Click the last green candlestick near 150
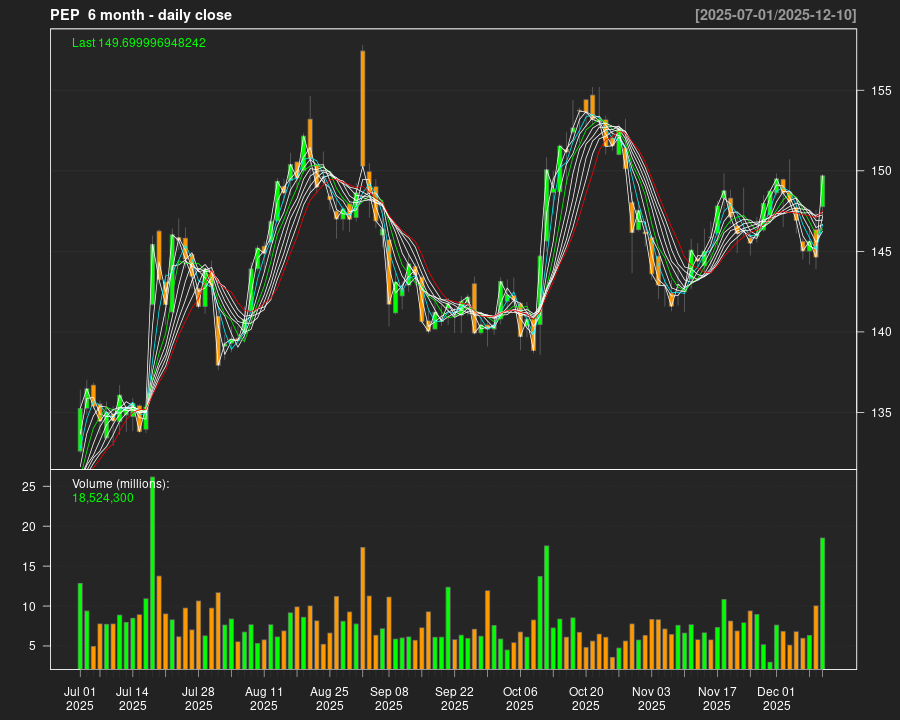The image size is (900, 720). (x=822, y=191)
